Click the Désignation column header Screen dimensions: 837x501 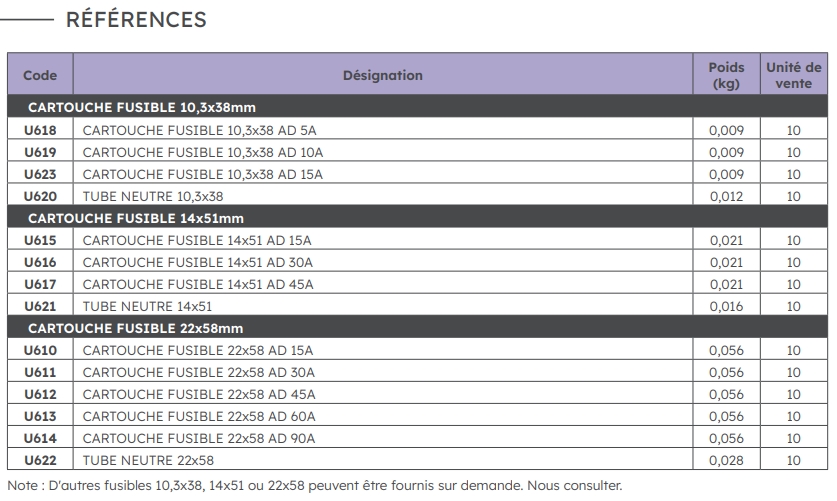pos(382,75)
